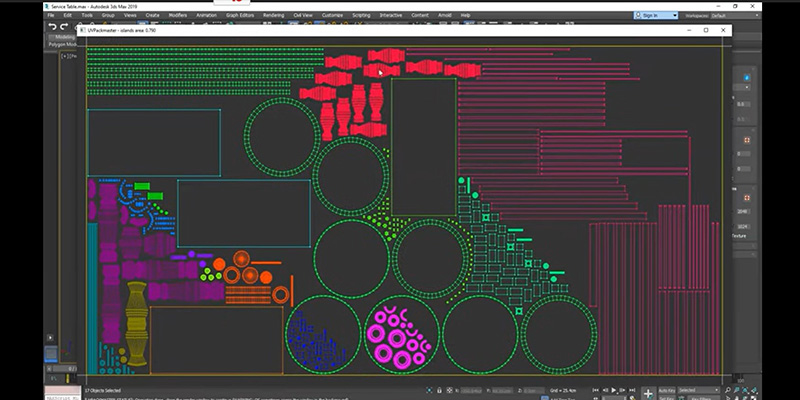Toggle Auto Key mode

point(667,390)
